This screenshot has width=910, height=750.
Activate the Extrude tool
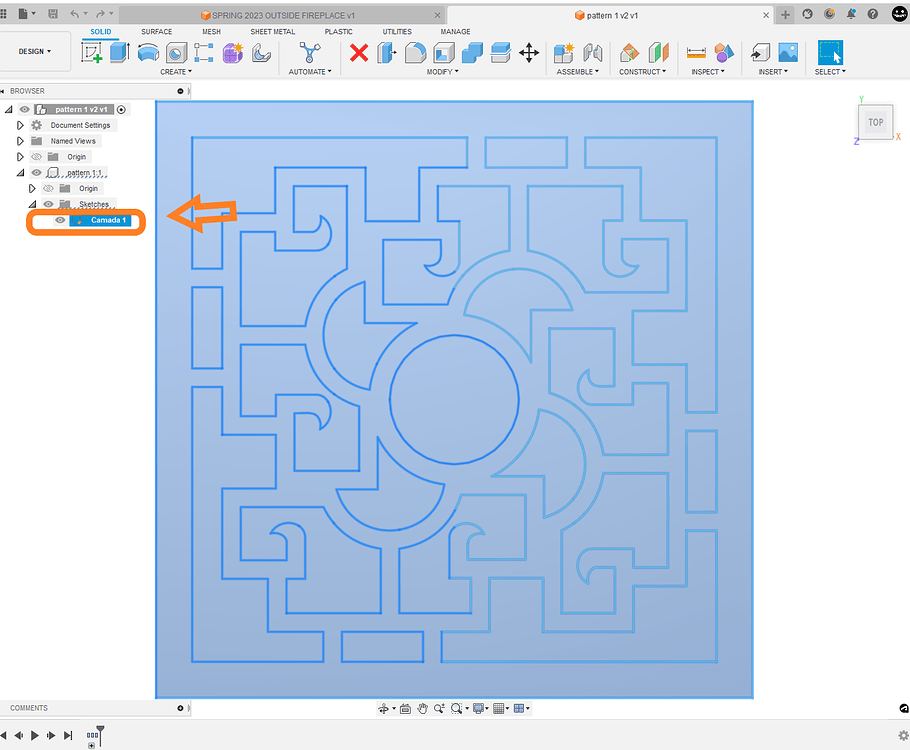click(119, 51)
